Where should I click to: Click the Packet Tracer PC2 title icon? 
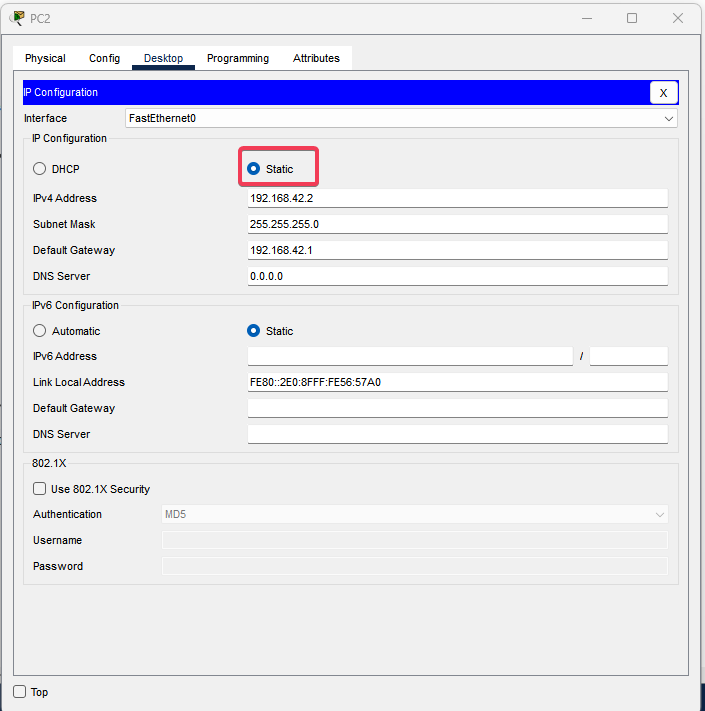17,18
